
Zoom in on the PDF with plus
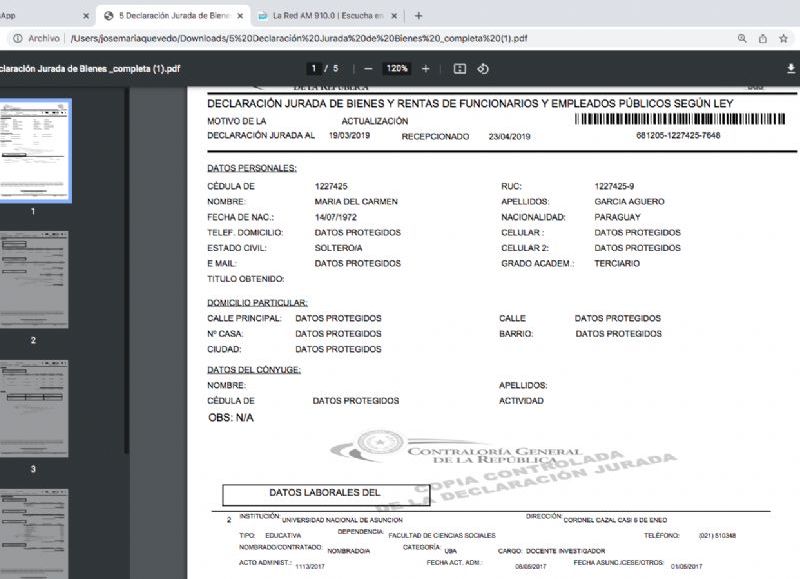tap(426, 69)
